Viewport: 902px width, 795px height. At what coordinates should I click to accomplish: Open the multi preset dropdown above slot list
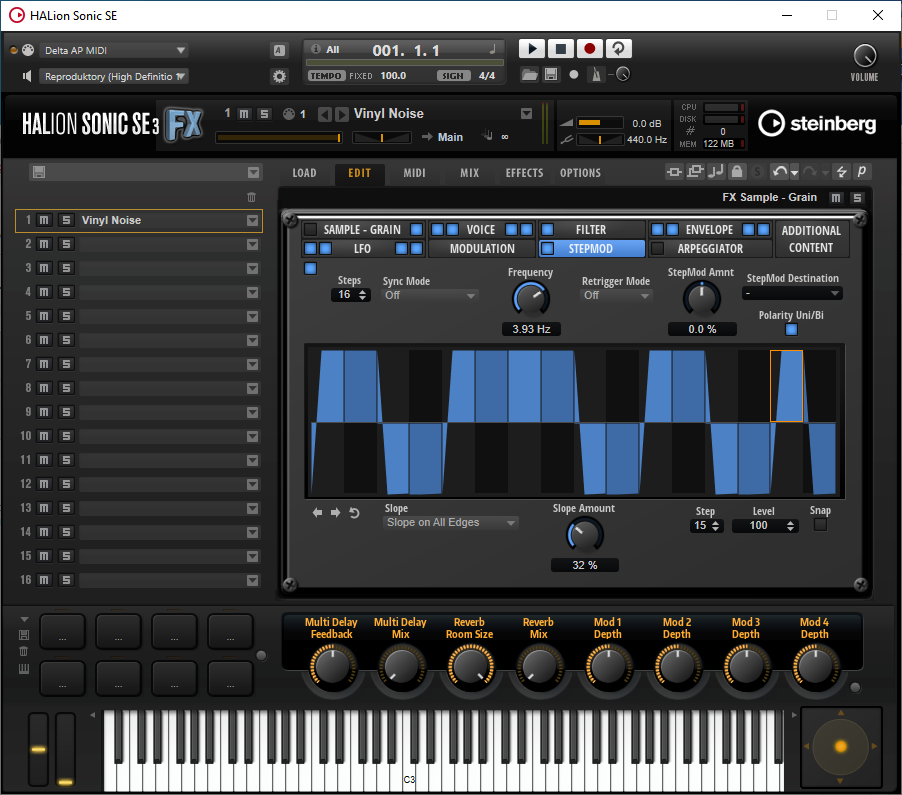pyautogui.click(x=253, y=173)
